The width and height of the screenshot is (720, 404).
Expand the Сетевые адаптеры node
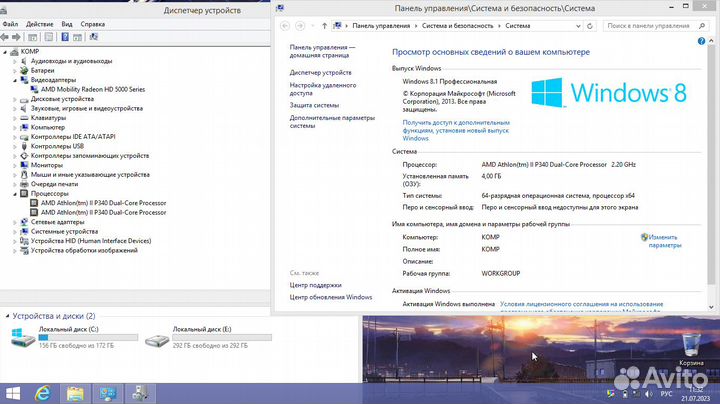pyautogui.click(x=15, y=222)
